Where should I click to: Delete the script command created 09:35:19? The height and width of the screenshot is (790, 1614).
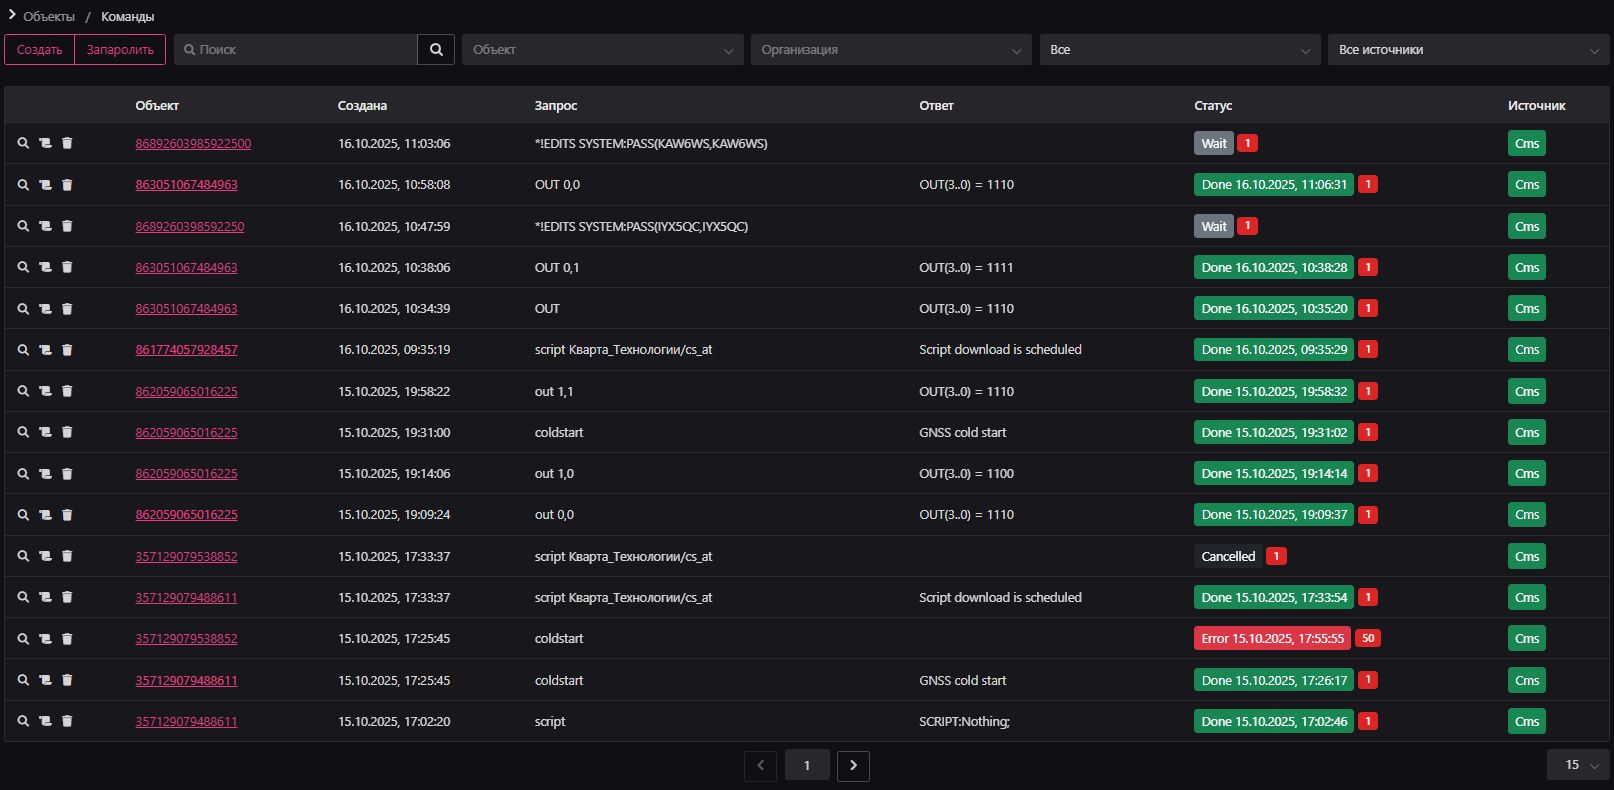(x=67, y=349)
